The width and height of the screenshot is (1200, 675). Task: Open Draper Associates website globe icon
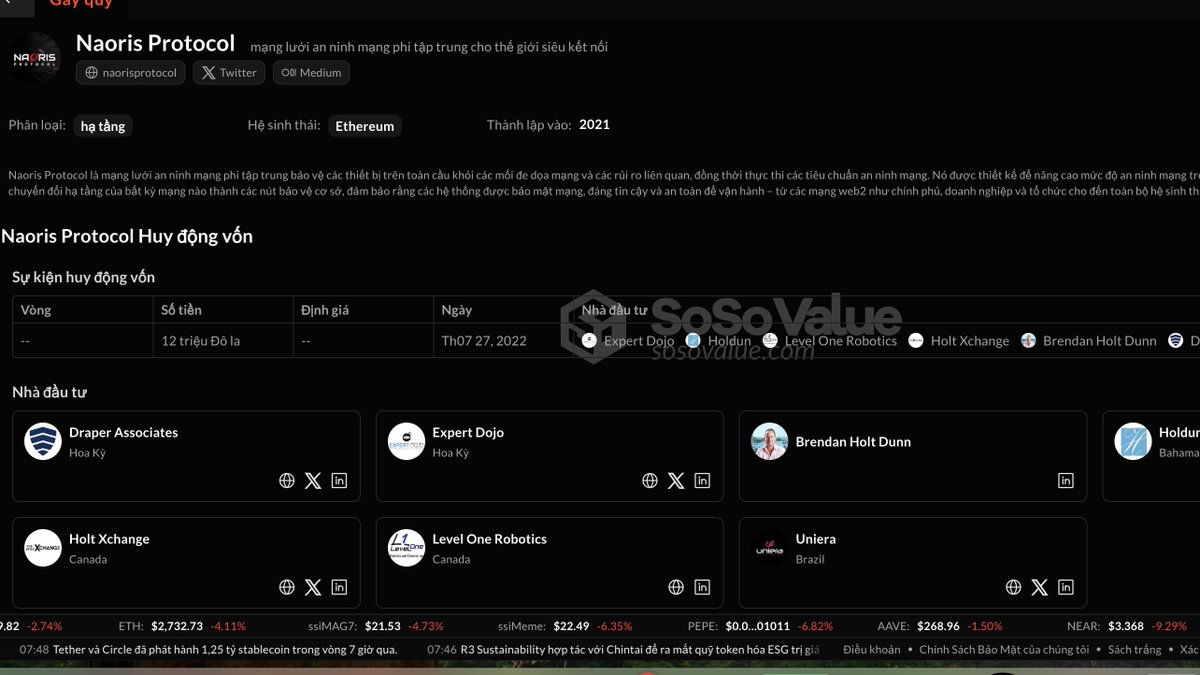[287, 481]
